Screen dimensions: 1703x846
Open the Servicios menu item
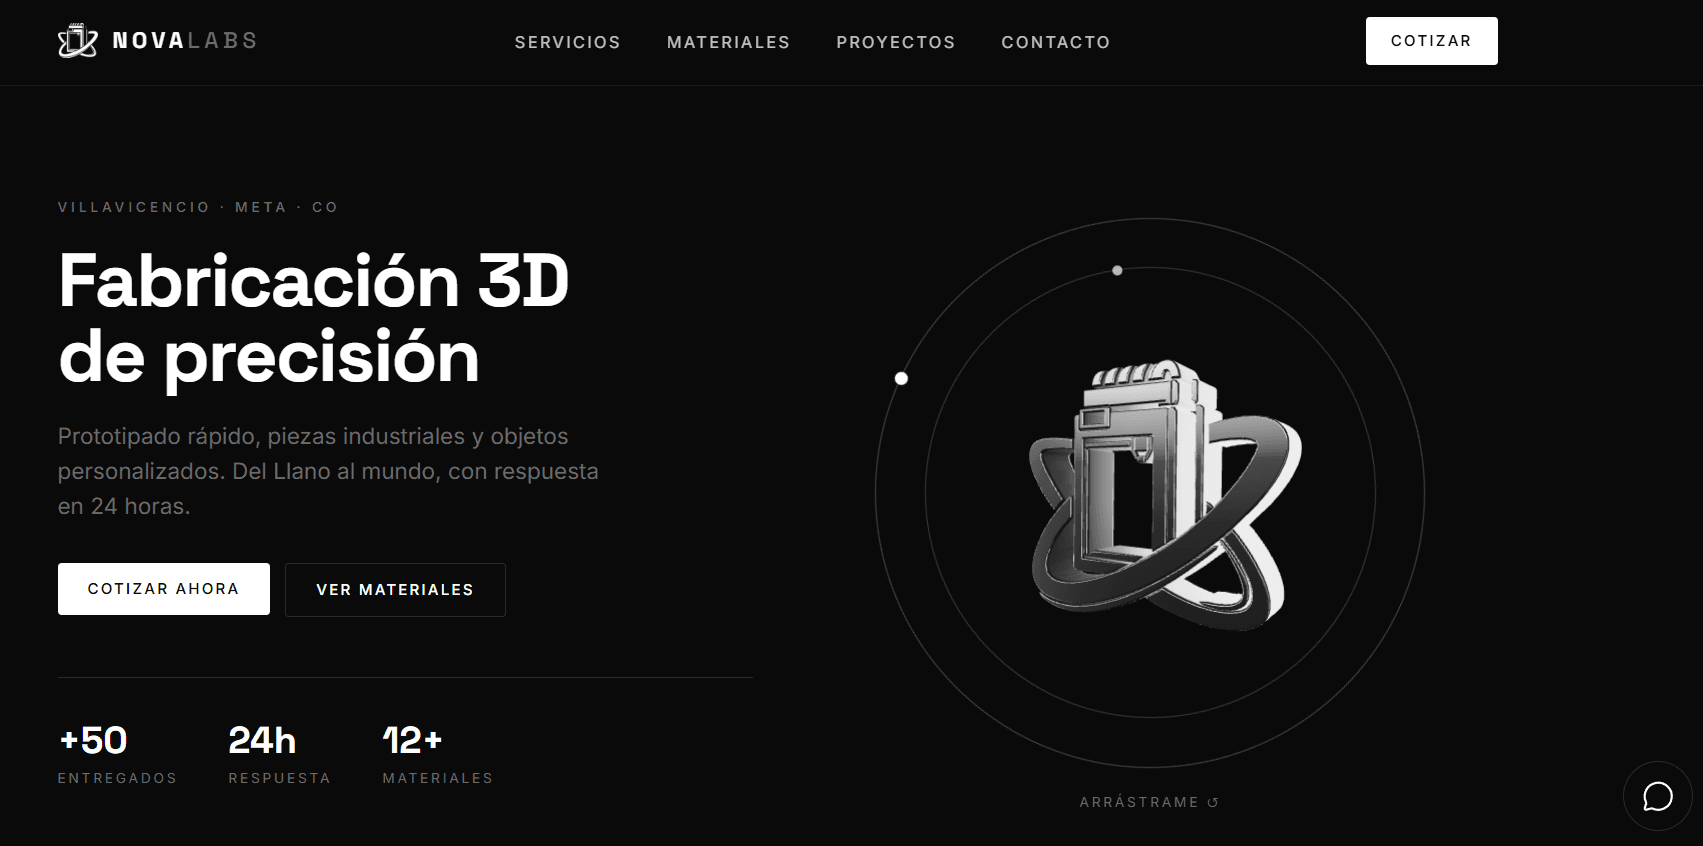(x=567, y=42)
